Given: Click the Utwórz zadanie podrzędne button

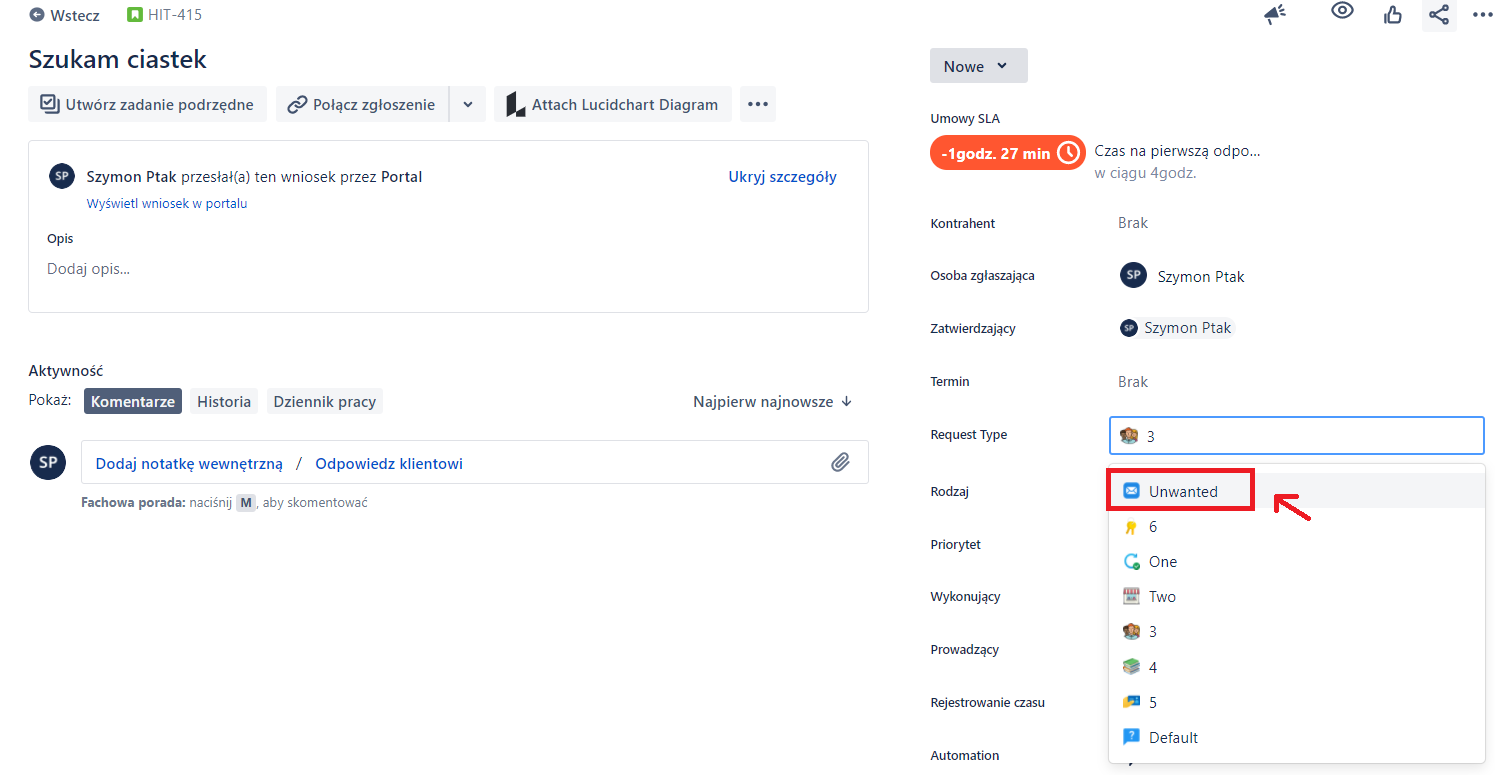Looking at the screenshot, I should tap(147, 104).
